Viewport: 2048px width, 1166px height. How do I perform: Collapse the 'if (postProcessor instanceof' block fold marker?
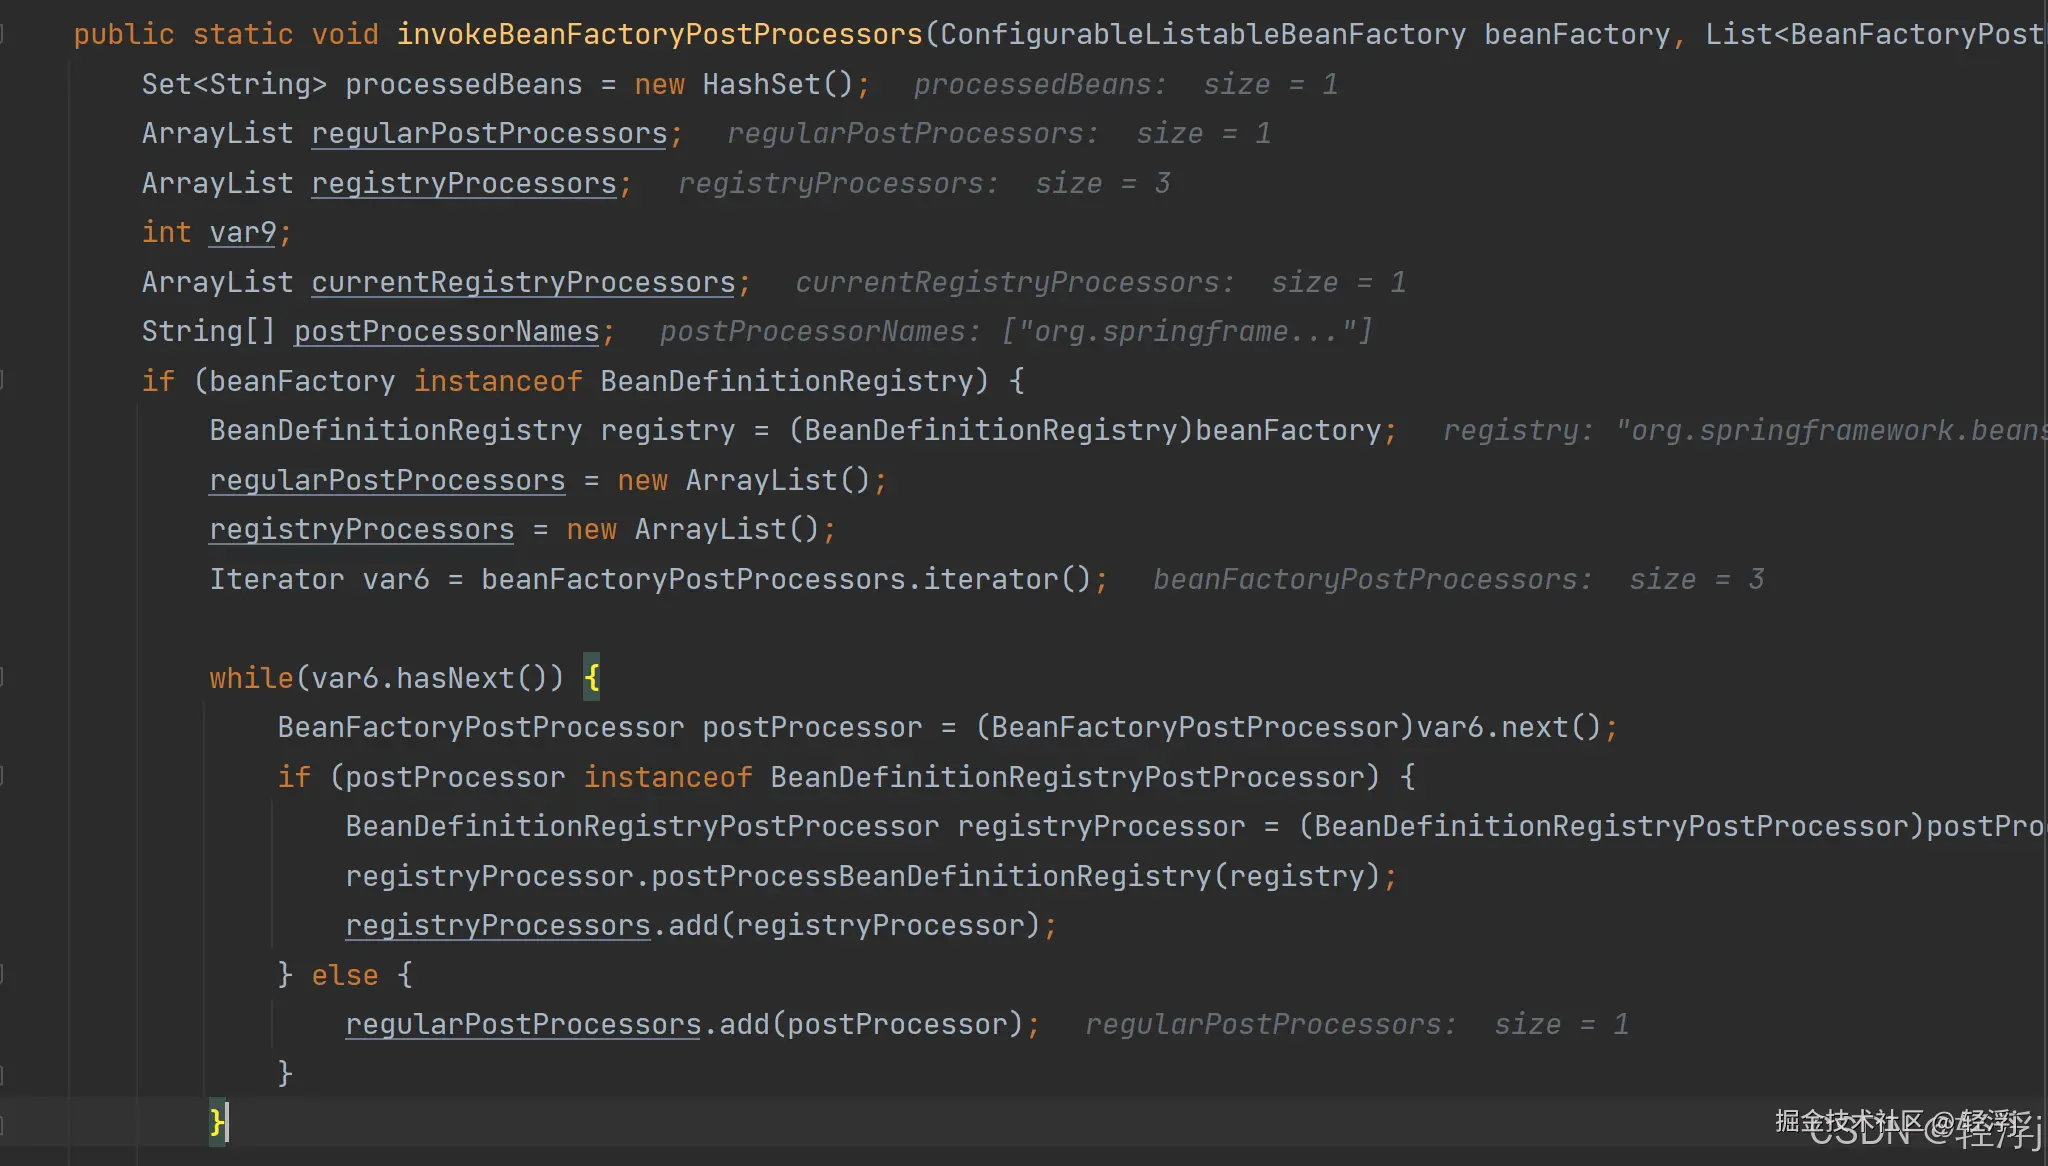point(3,777)
